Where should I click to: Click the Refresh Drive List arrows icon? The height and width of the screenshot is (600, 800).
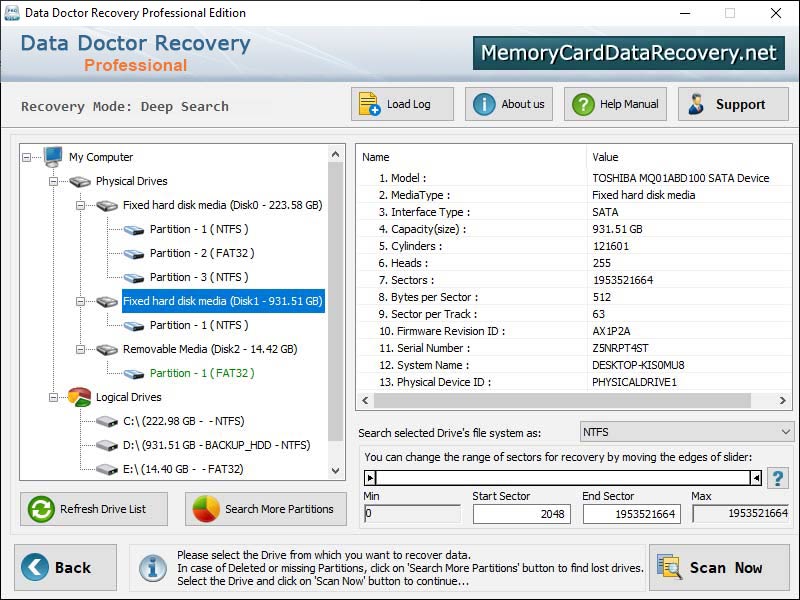pos(40,509)
